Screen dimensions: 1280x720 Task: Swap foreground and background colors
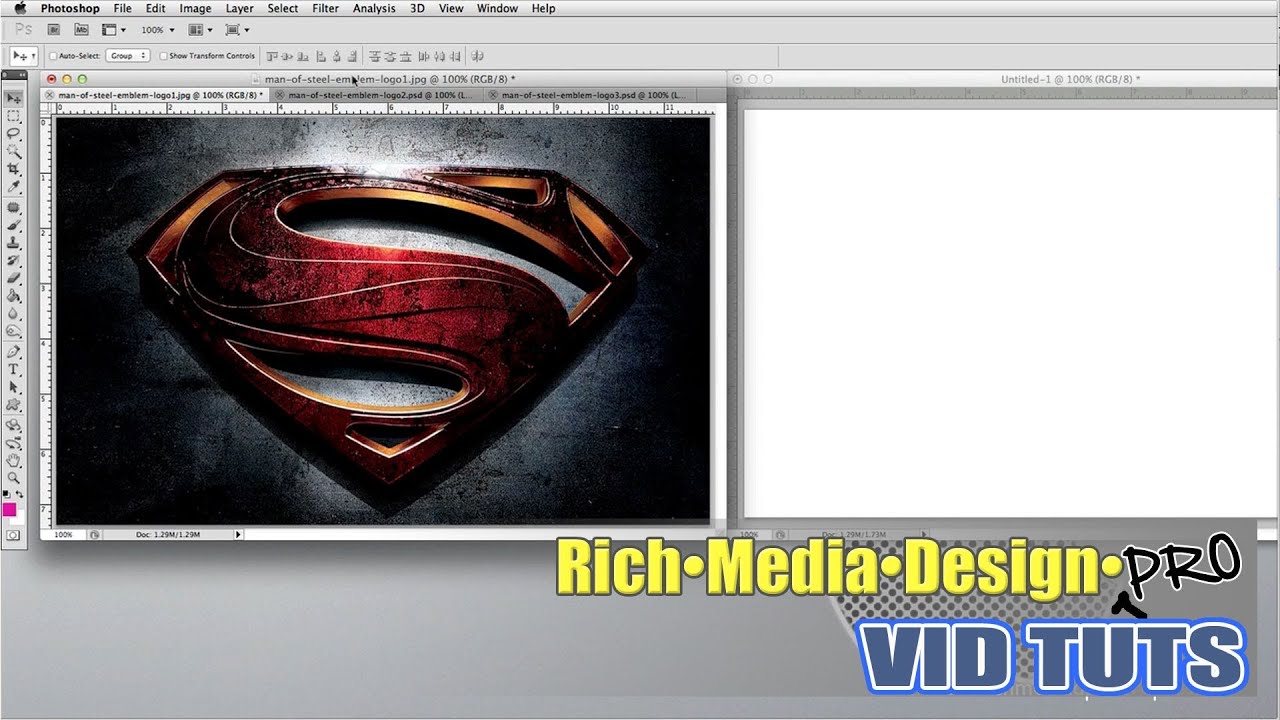[20, 494]
